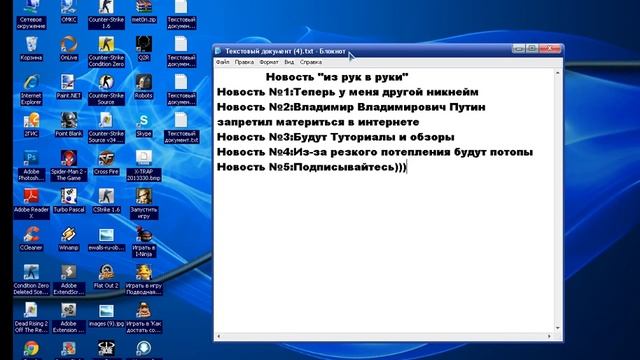This screenshot has width=640, height=360.
Task: Select the CStrike 1.6 desktop shortcut
Action: pyautogui.click(x=106, y=201)
